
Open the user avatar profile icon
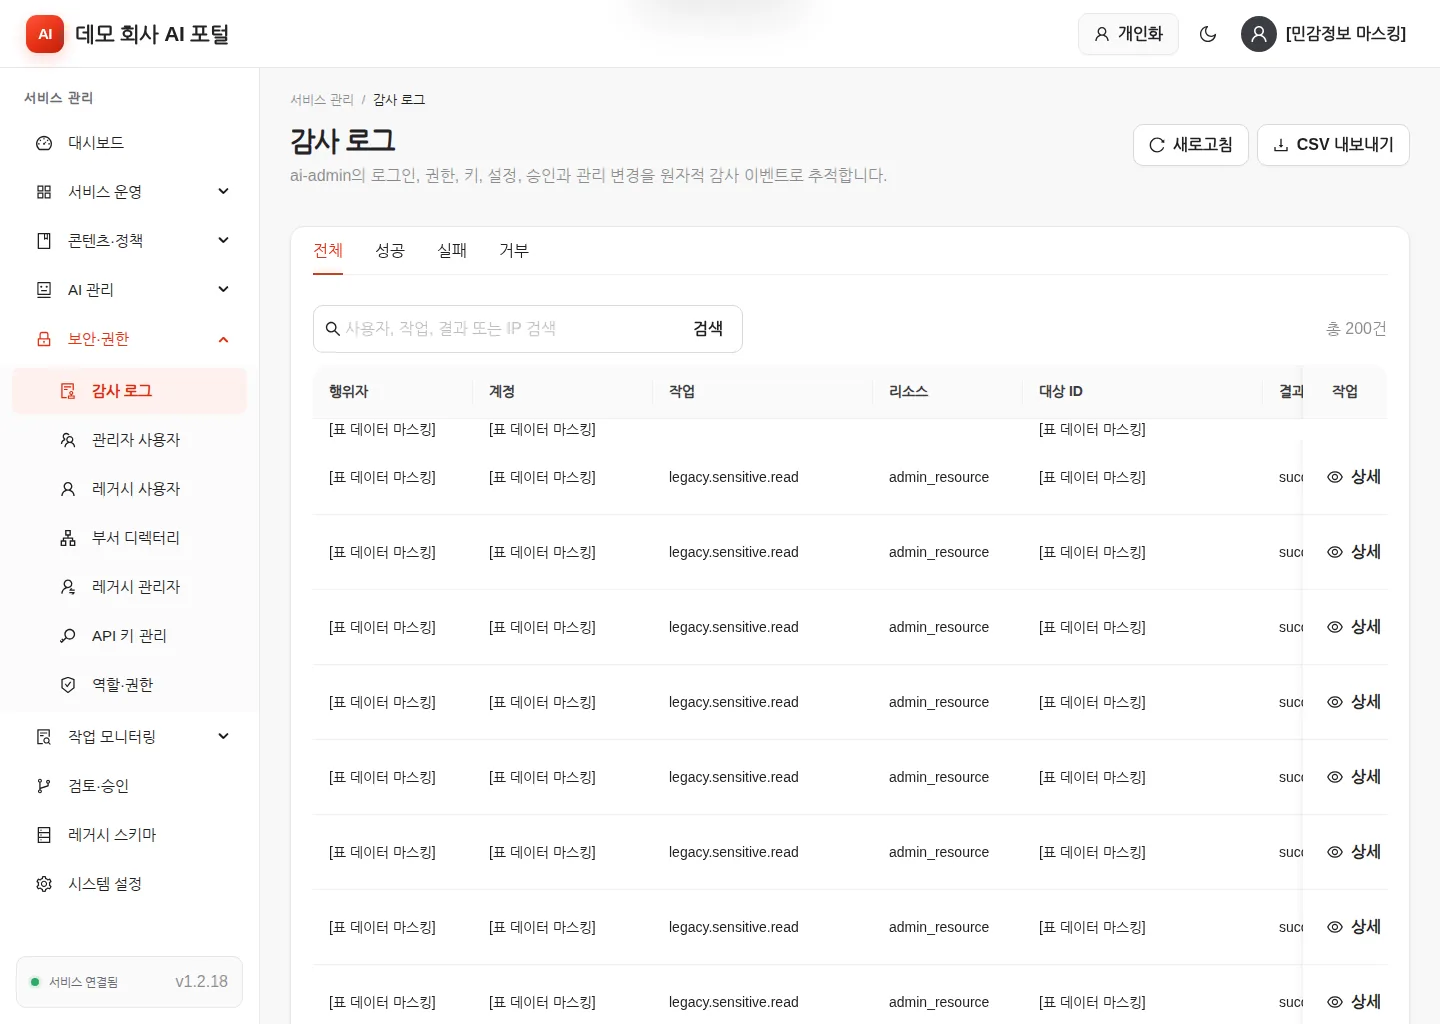pyautogui.click(x=1259, y=34)
